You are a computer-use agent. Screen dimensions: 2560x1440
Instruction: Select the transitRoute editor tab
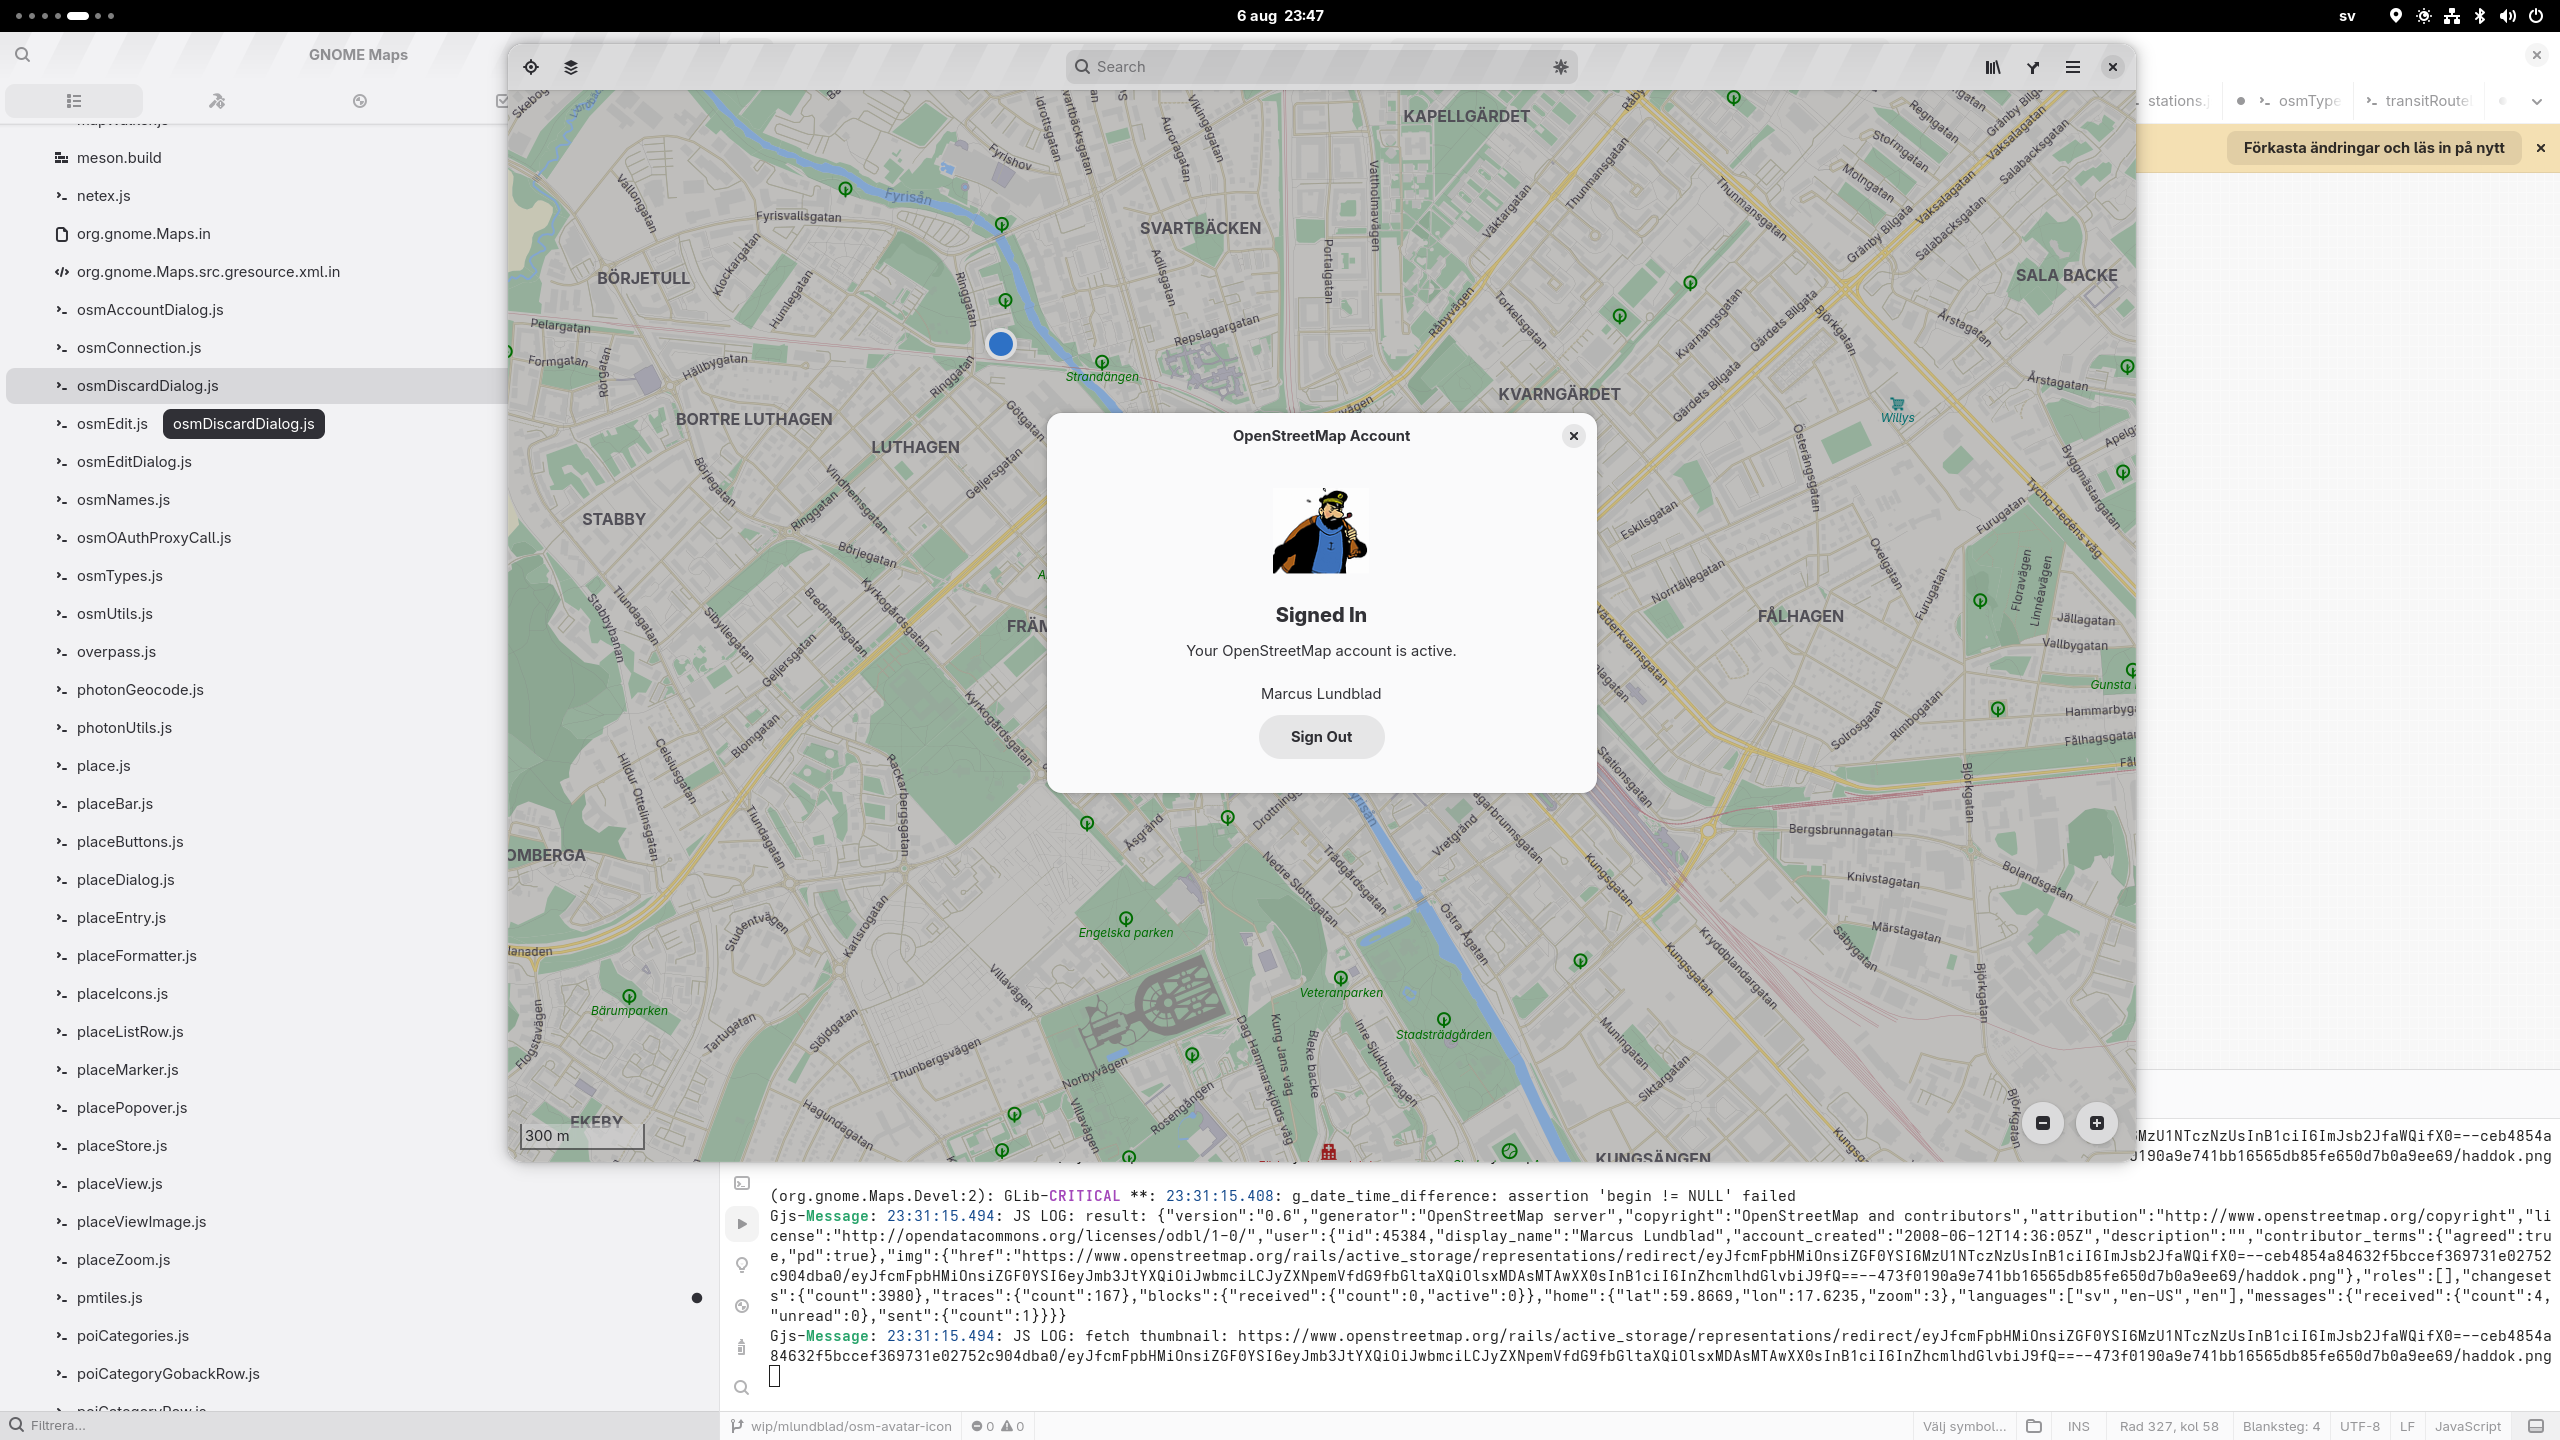(2420, 101)
